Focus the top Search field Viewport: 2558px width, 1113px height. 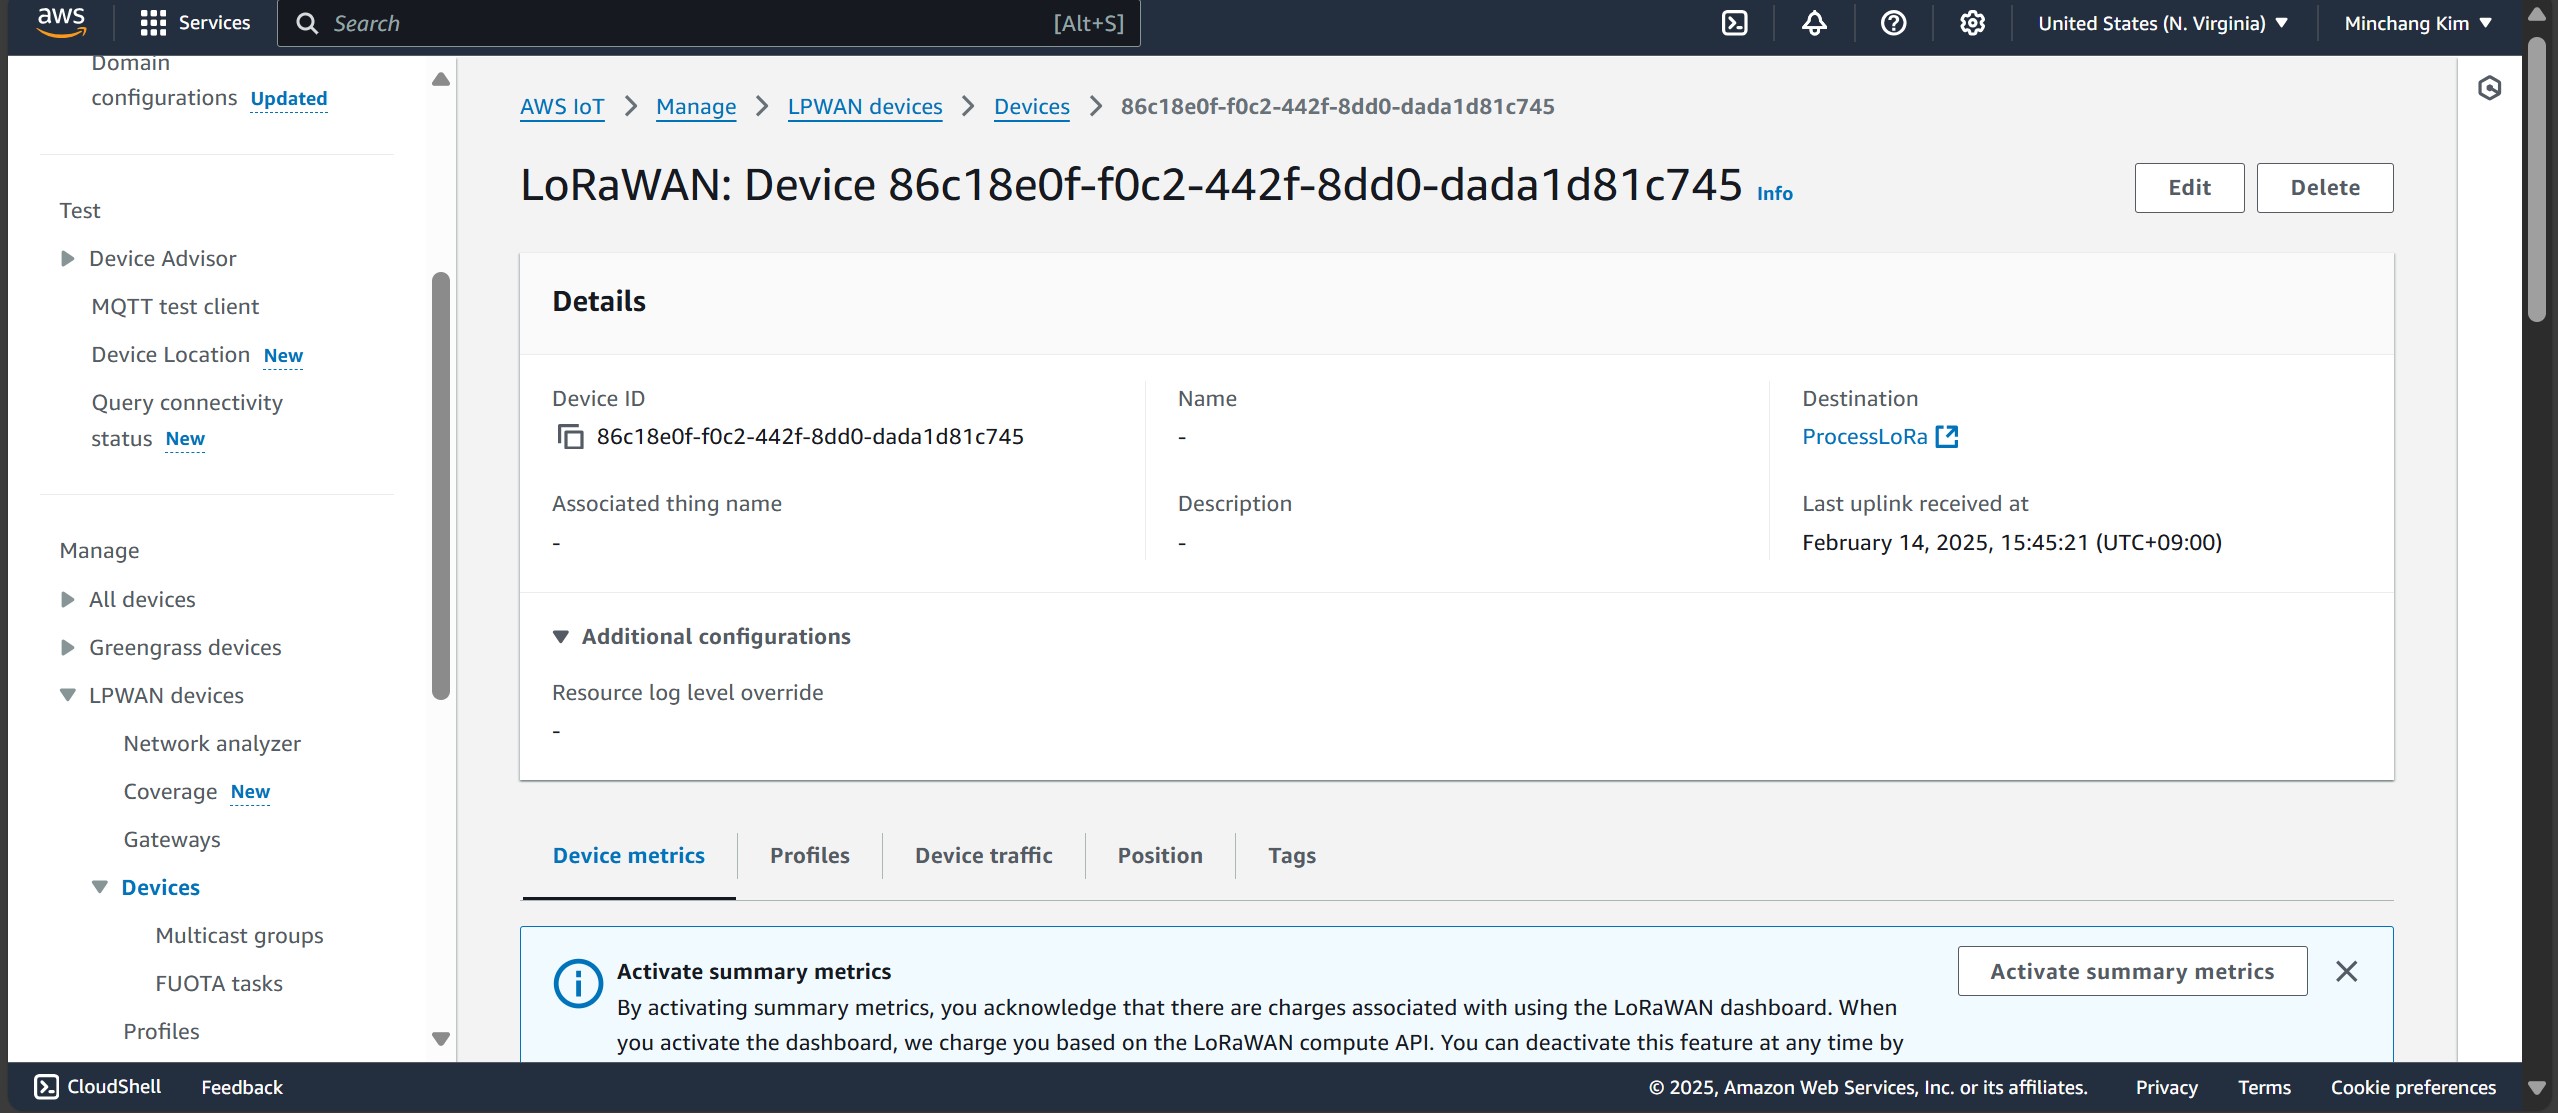(x=709, y=23)
